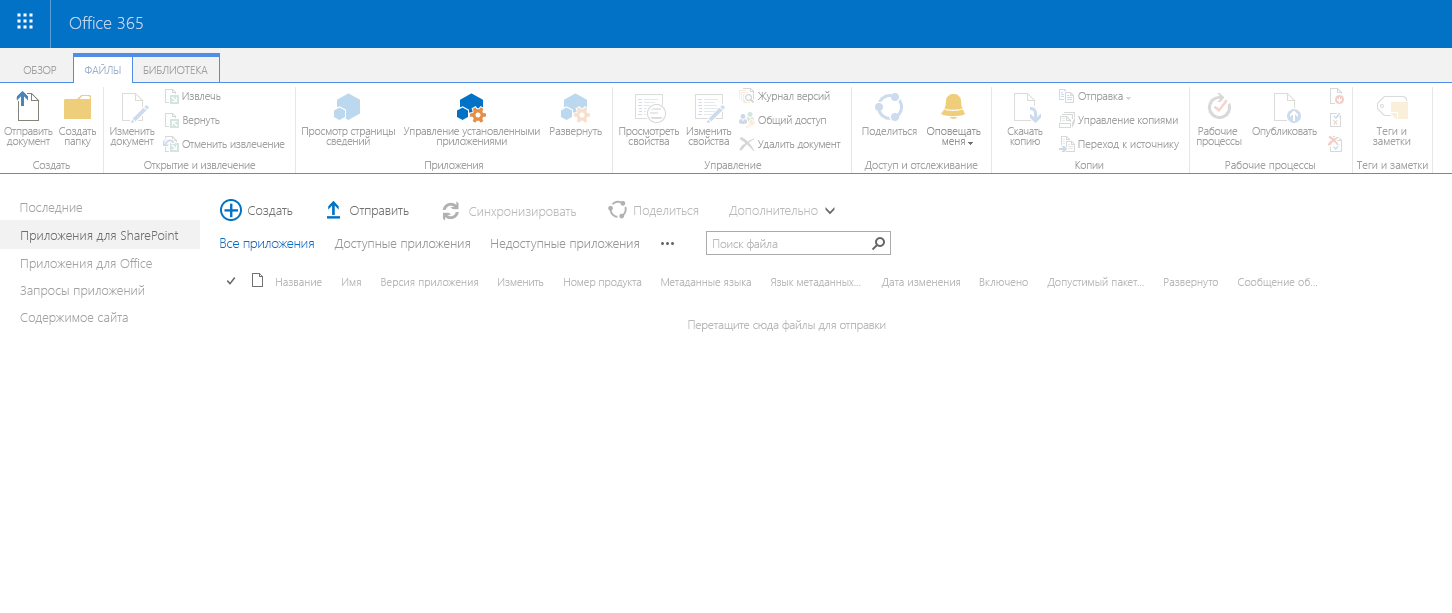Open Приложения для Office in navigation
The height and width of the screenshot is (613, 1452).
[86, 263]
